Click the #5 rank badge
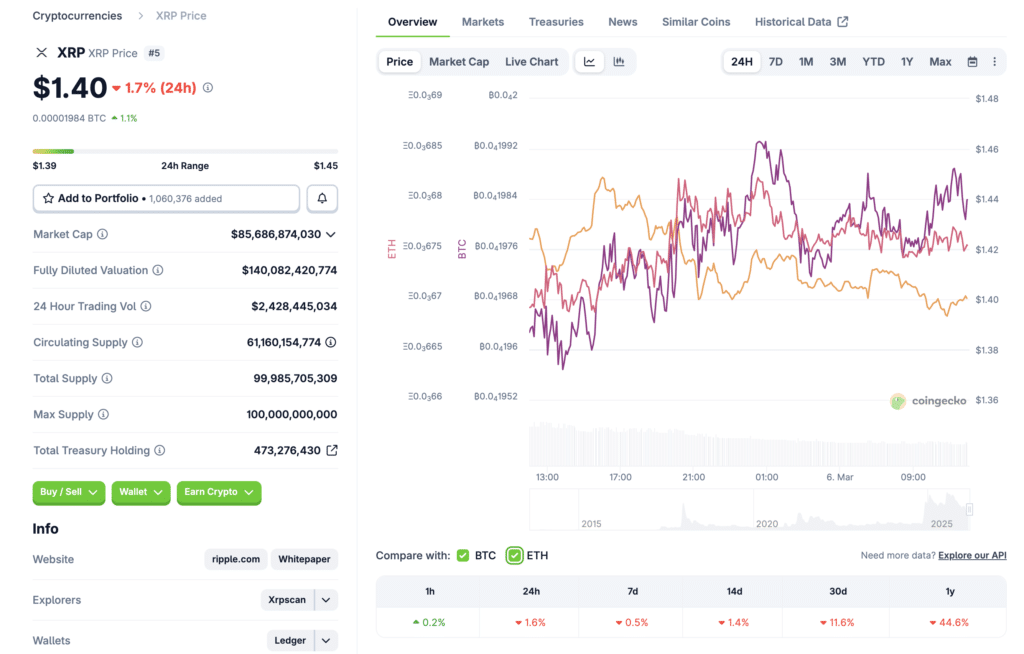 [154, 53]
